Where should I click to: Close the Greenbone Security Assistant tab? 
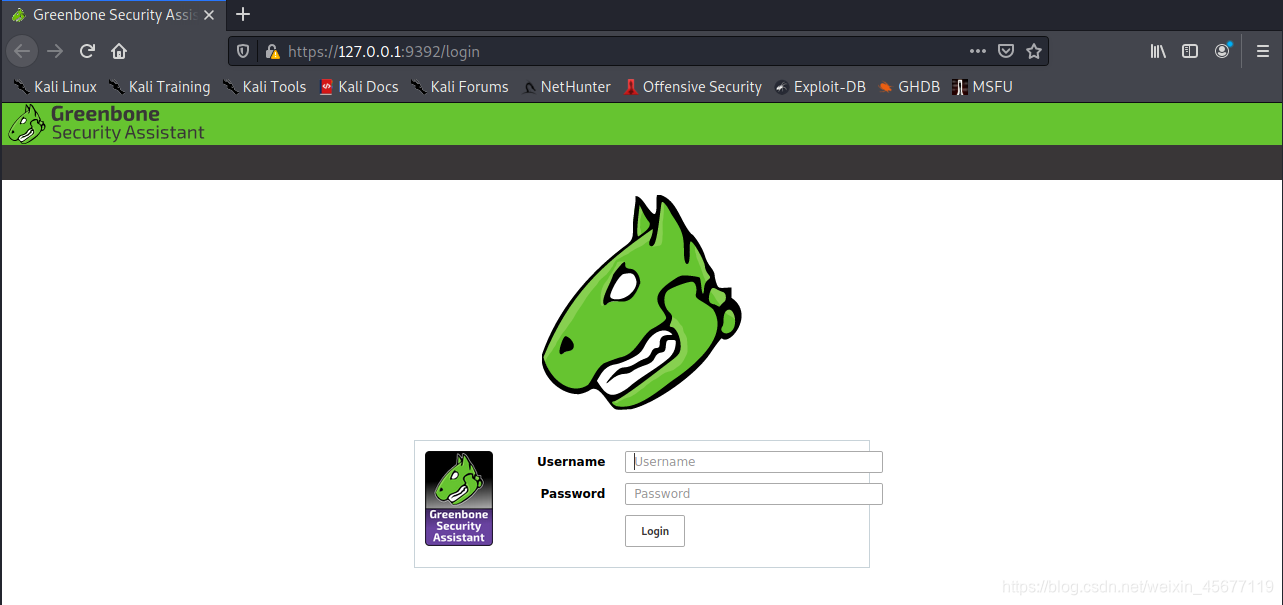pyautogui.click(x=209, y=15)
